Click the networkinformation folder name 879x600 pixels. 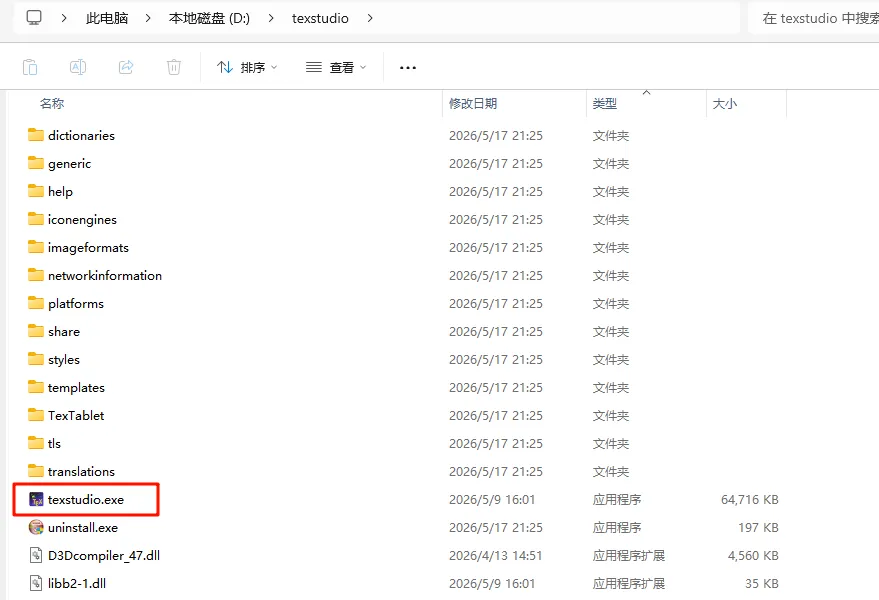tap(105, 275)
